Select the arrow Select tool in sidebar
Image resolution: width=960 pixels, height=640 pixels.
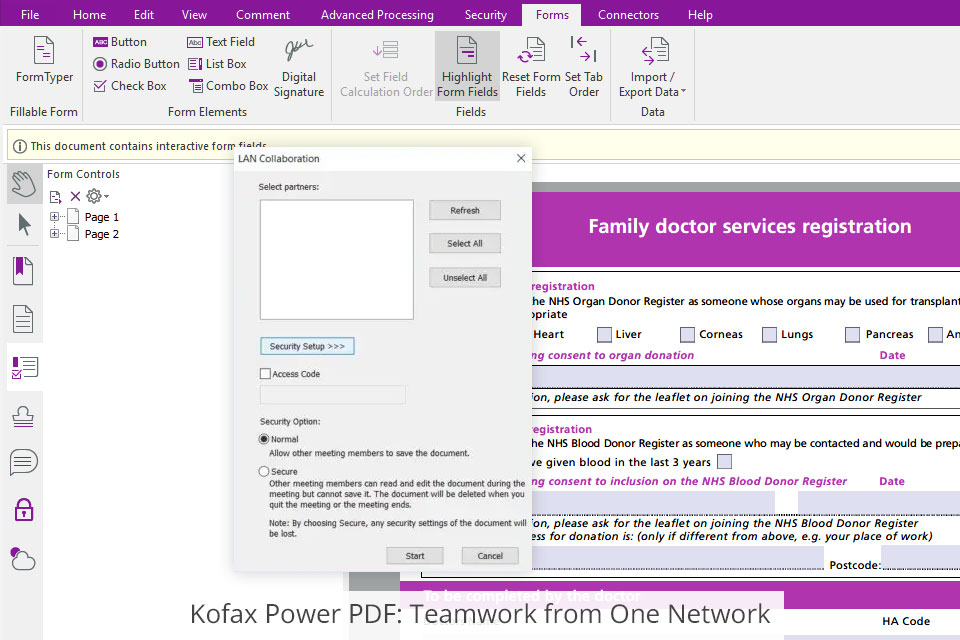24,225
